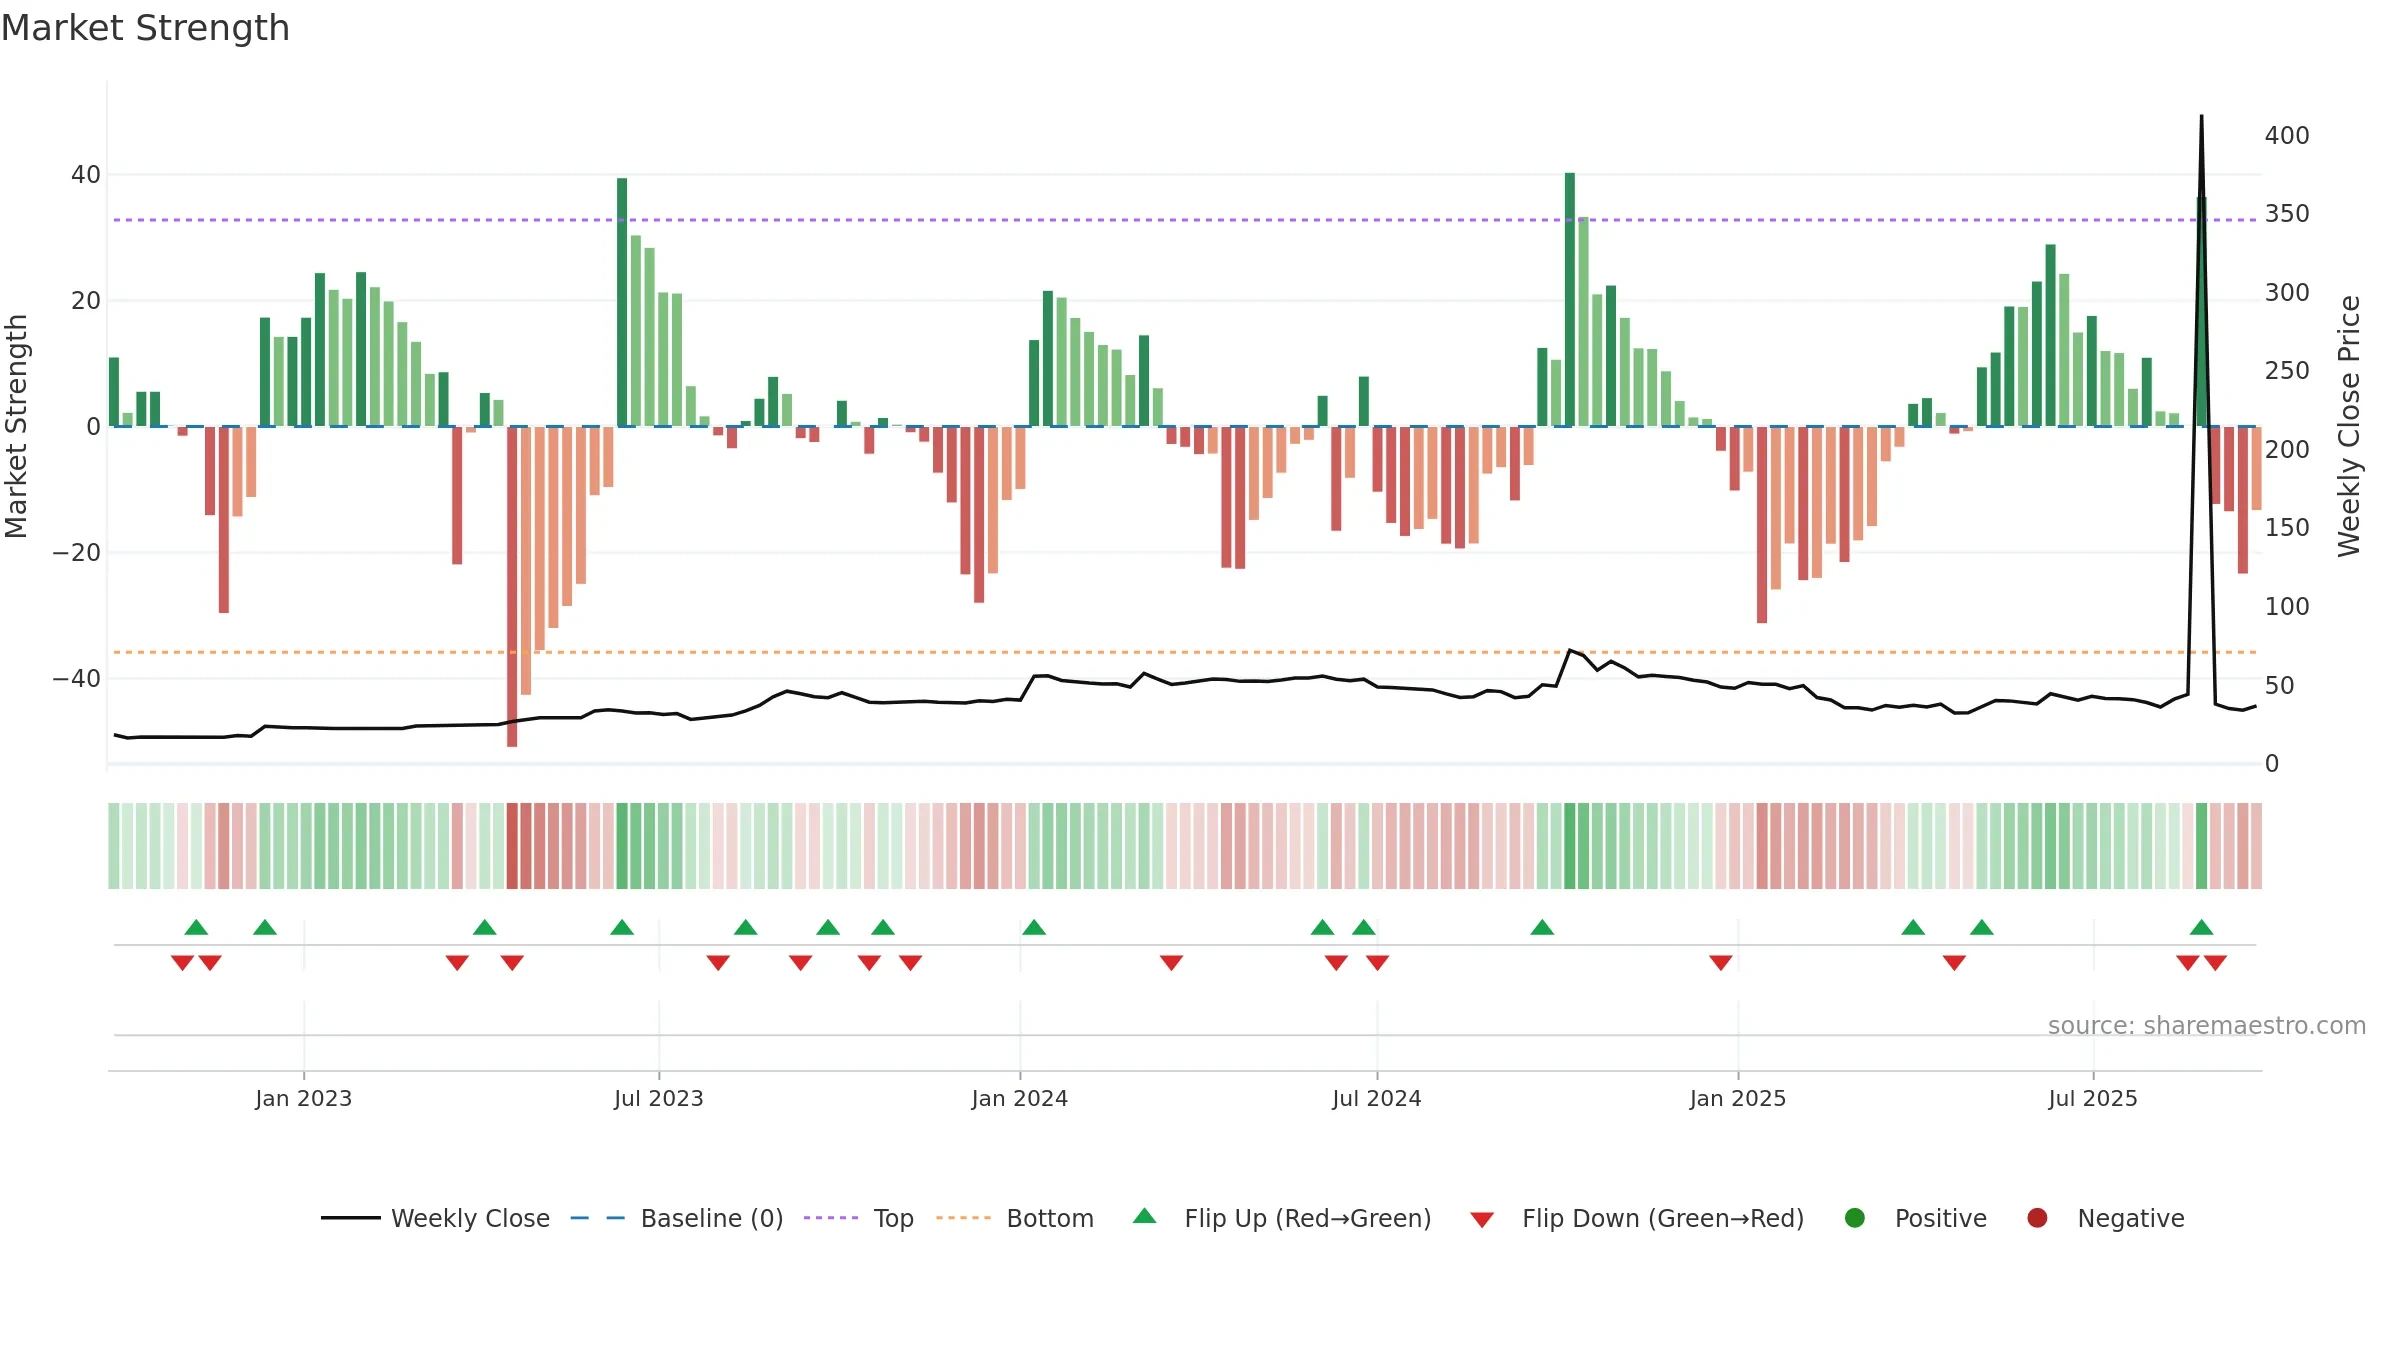Image resolution: width=2400 pixels, height=1350 pixels.
Task: Click the green Flip Up legend triangle icon
Action: [1145, 1216]
